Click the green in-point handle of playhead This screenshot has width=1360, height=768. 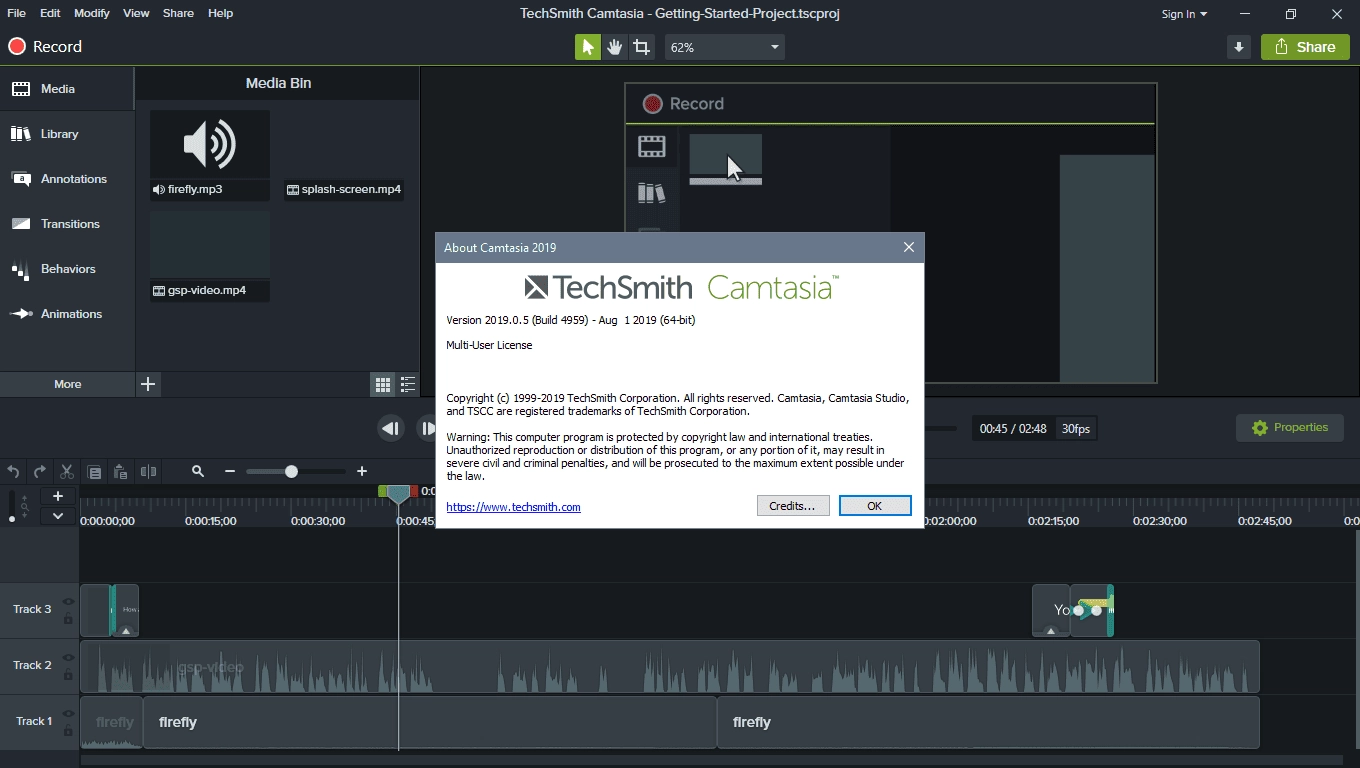click(x=382, y=491)
